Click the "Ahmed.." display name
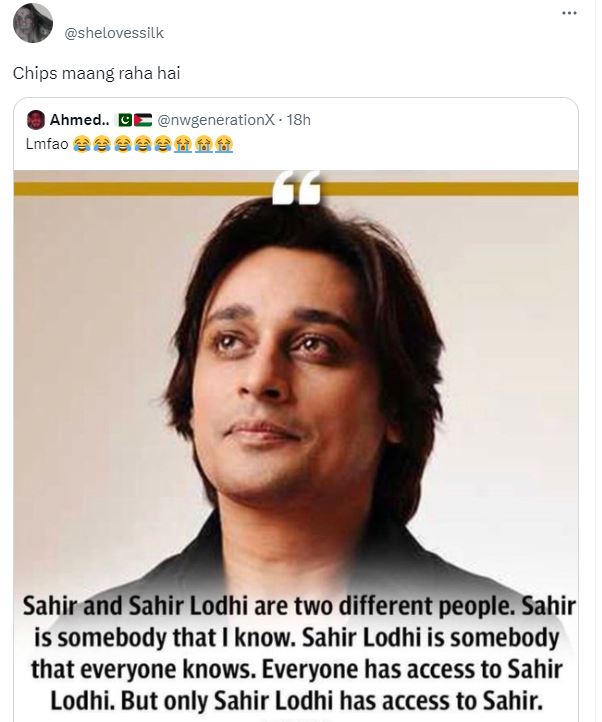Viewport: 602px width, 722px height. click(78, 120)
